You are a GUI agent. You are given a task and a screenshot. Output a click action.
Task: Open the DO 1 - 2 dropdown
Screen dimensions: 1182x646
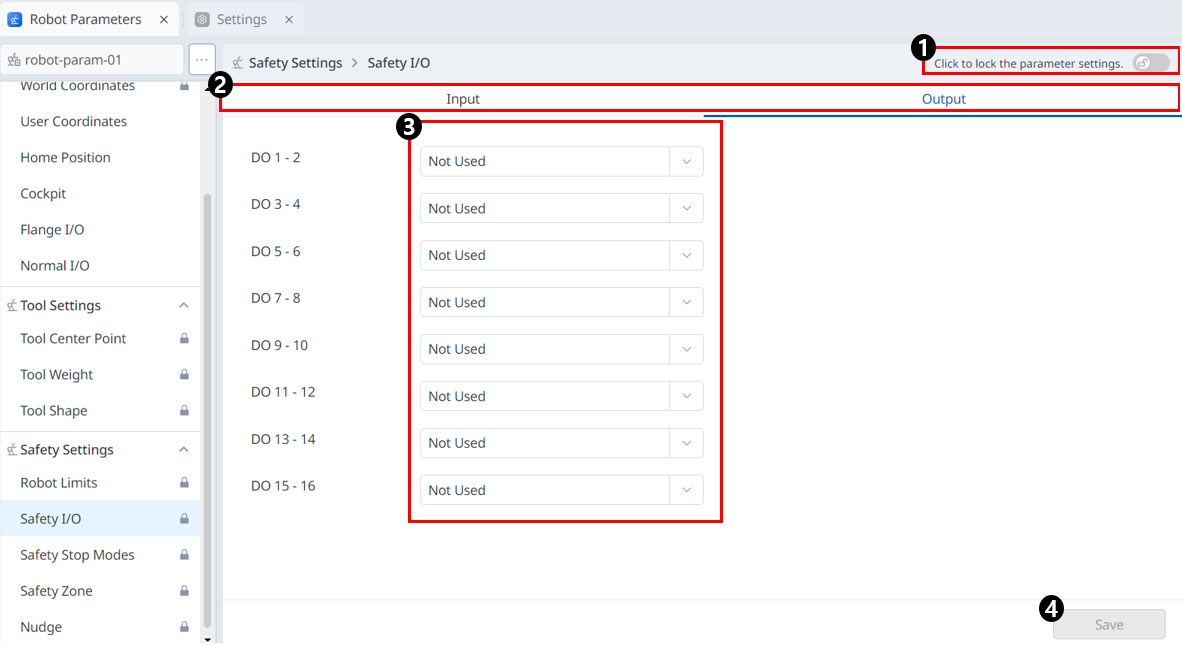(x=561, y=162)
